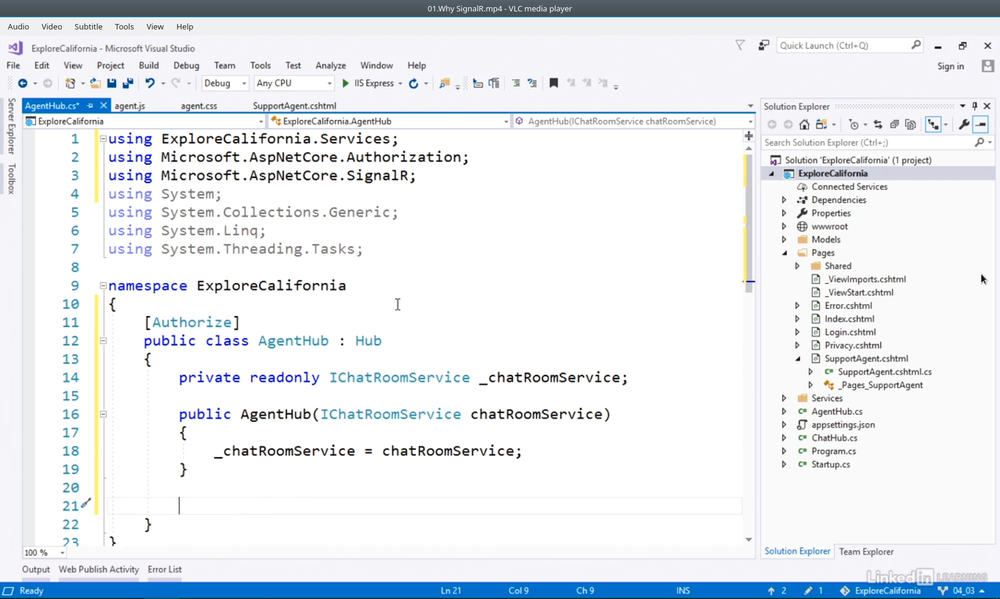Toggle the Track Active Item tree icon

(x=933, y=124)
